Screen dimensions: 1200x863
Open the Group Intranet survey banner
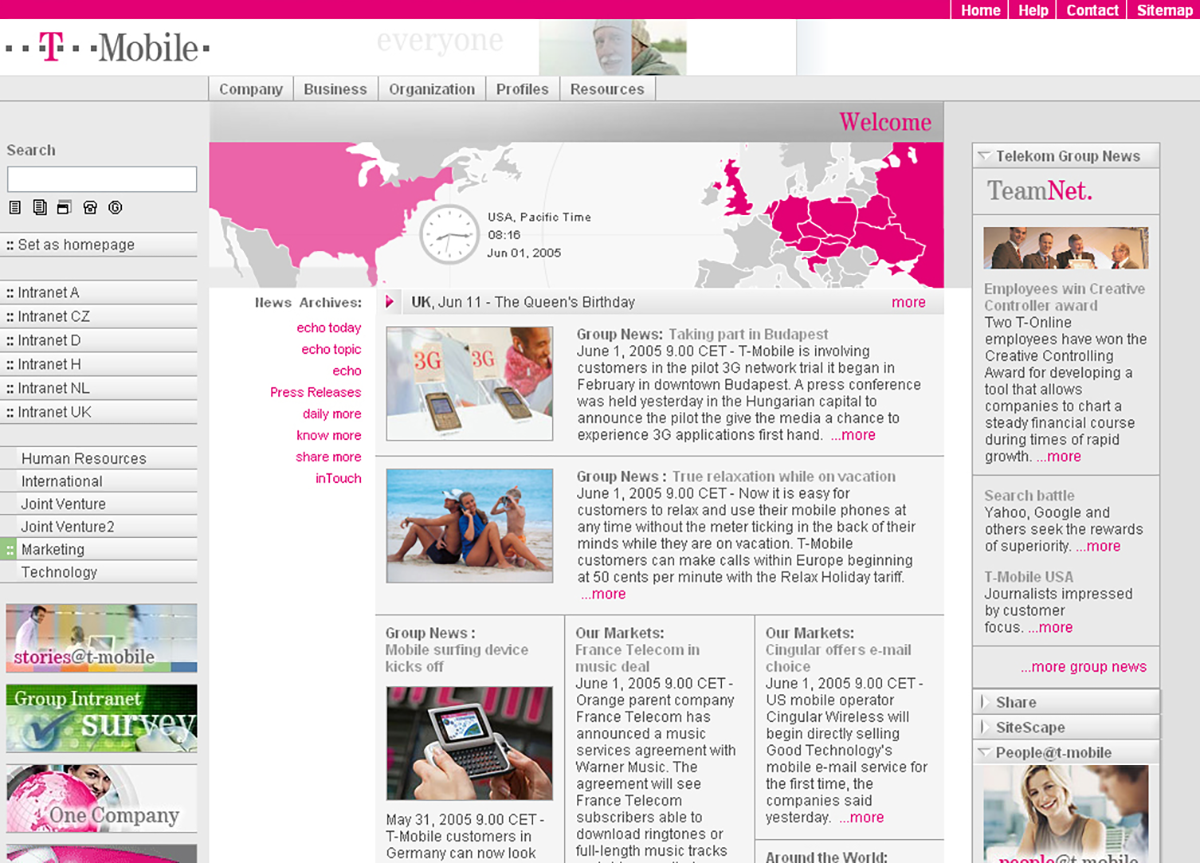(x=101, y=718)
